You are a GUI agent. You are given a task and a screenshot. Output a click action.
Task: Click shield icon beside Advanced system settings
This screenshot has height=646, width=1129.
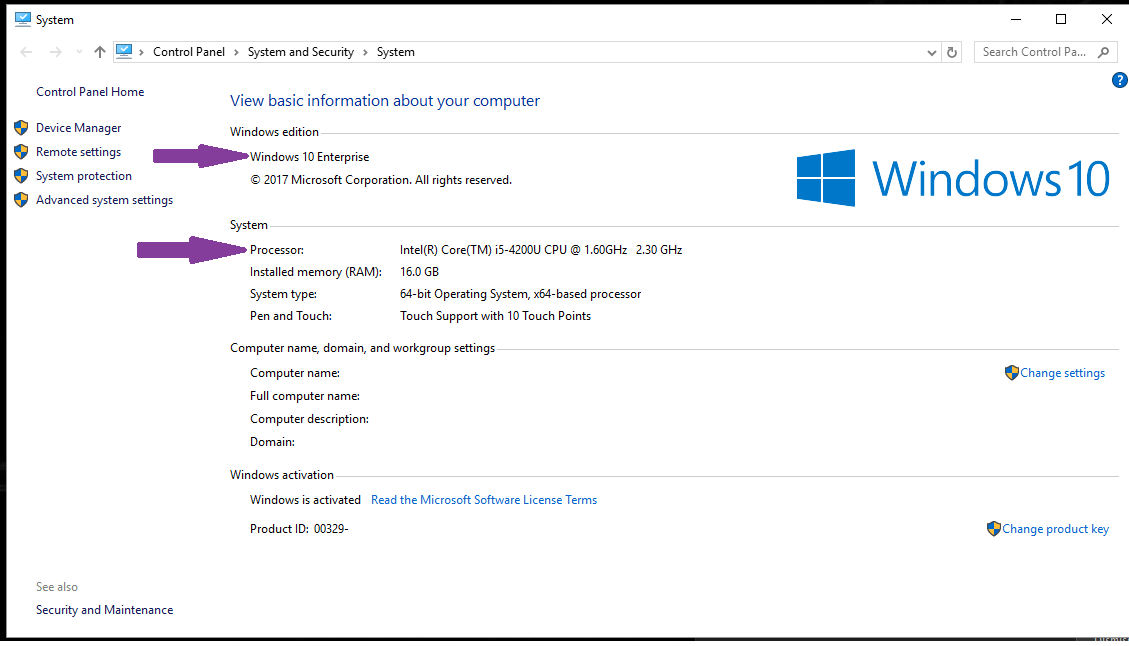click(21, 199)
